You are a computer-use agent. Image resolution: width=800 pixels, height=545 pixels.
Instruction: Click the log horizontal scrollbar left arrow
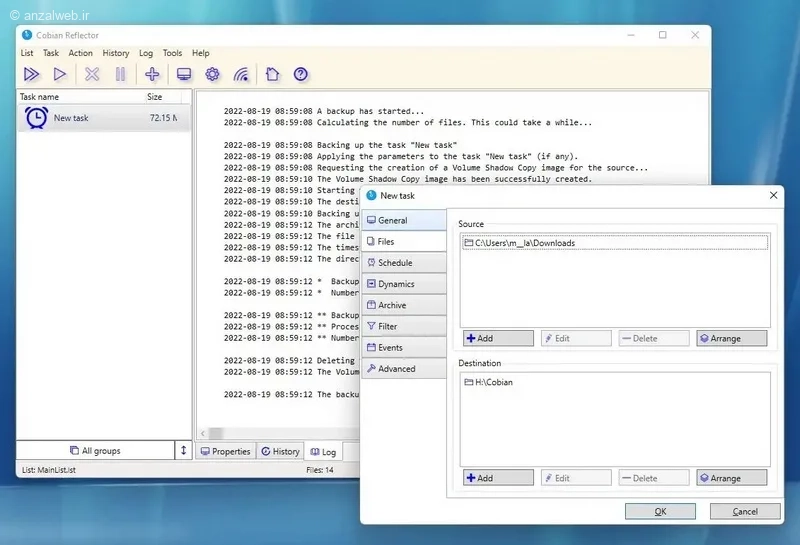coord(203,434)
